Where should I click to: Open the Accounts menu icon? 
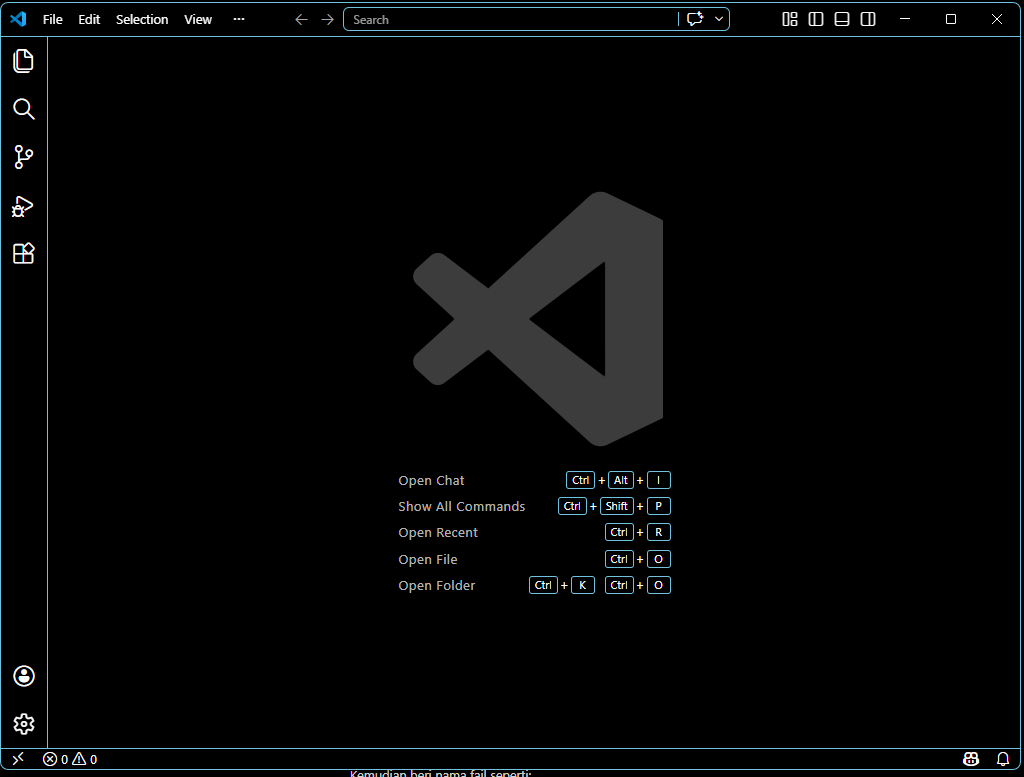pos(24,676)
